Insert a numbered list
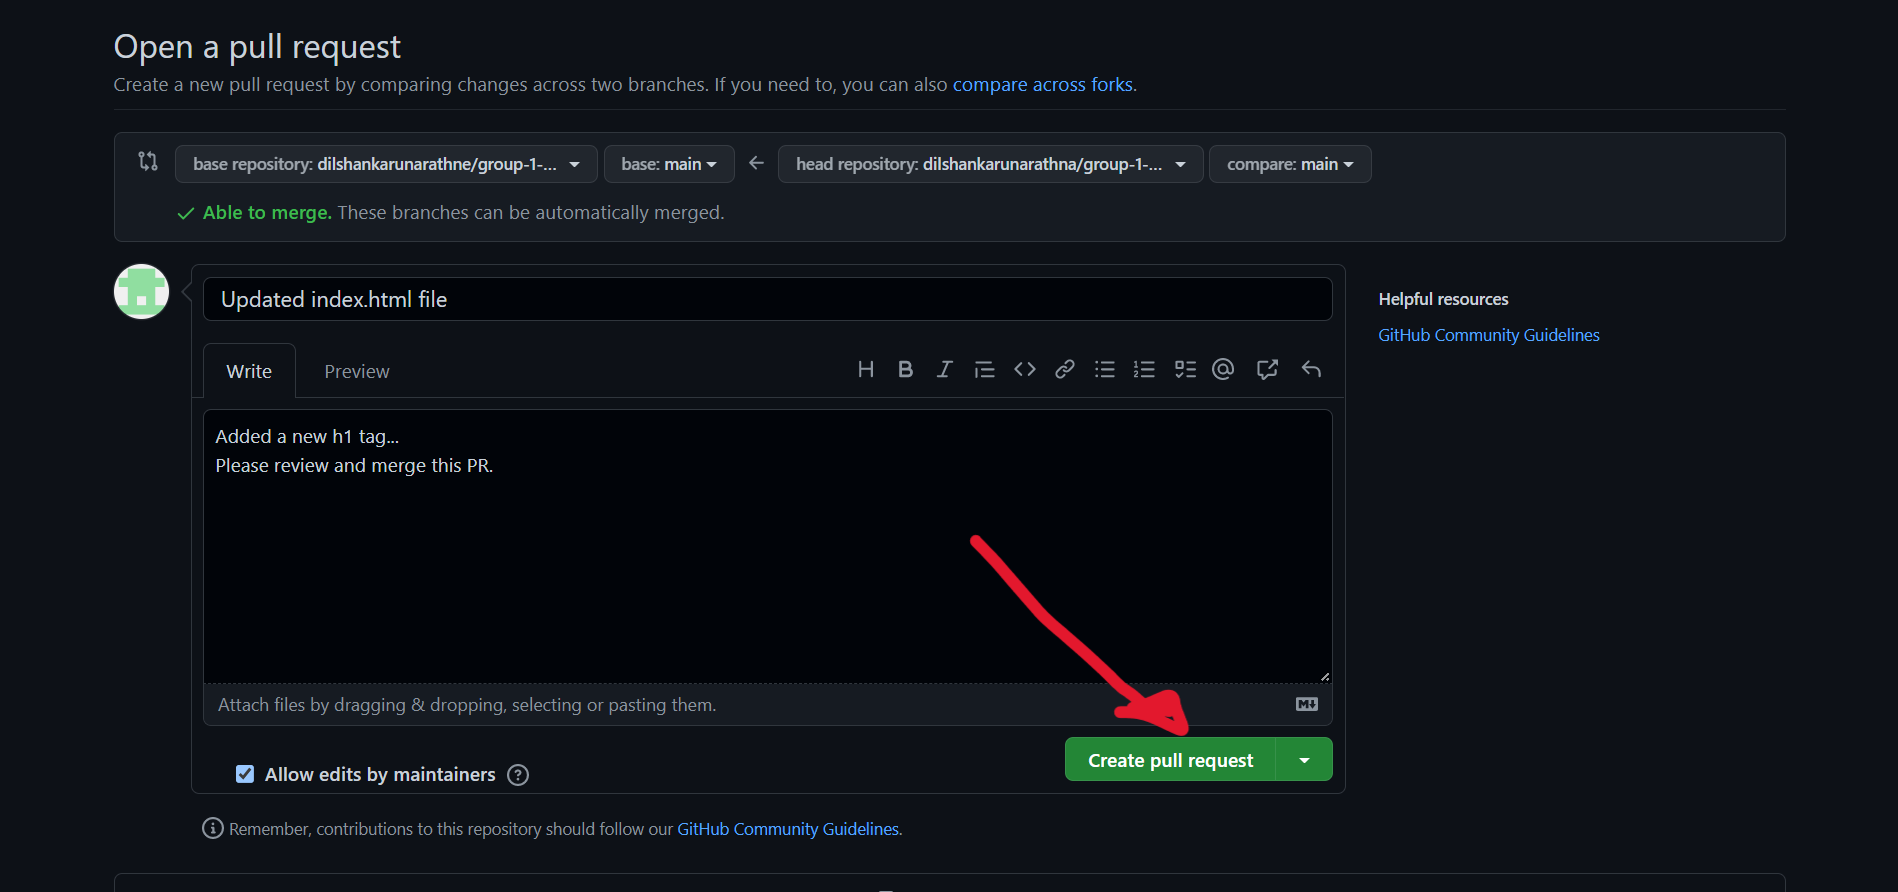 (1144, 370)
